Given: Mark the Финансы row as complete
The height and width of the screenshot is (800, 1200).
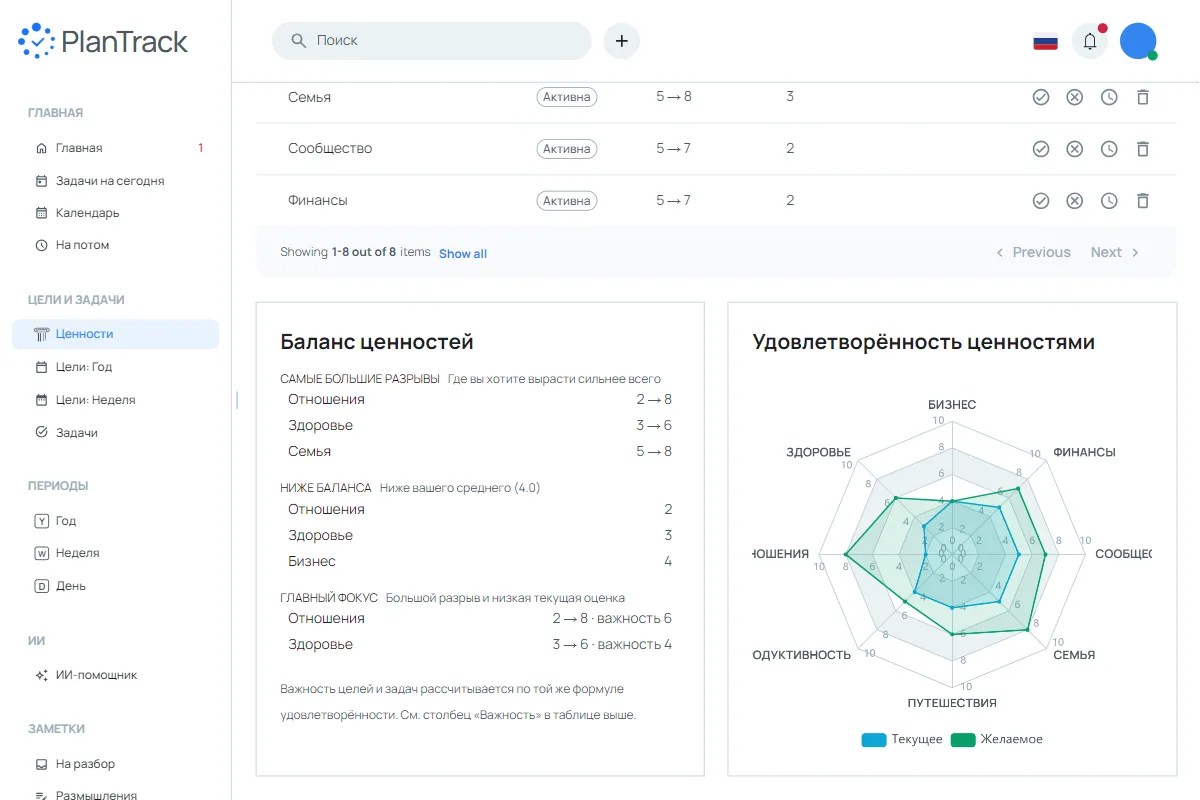Looking at the screenshot, I should (1041, 200).
